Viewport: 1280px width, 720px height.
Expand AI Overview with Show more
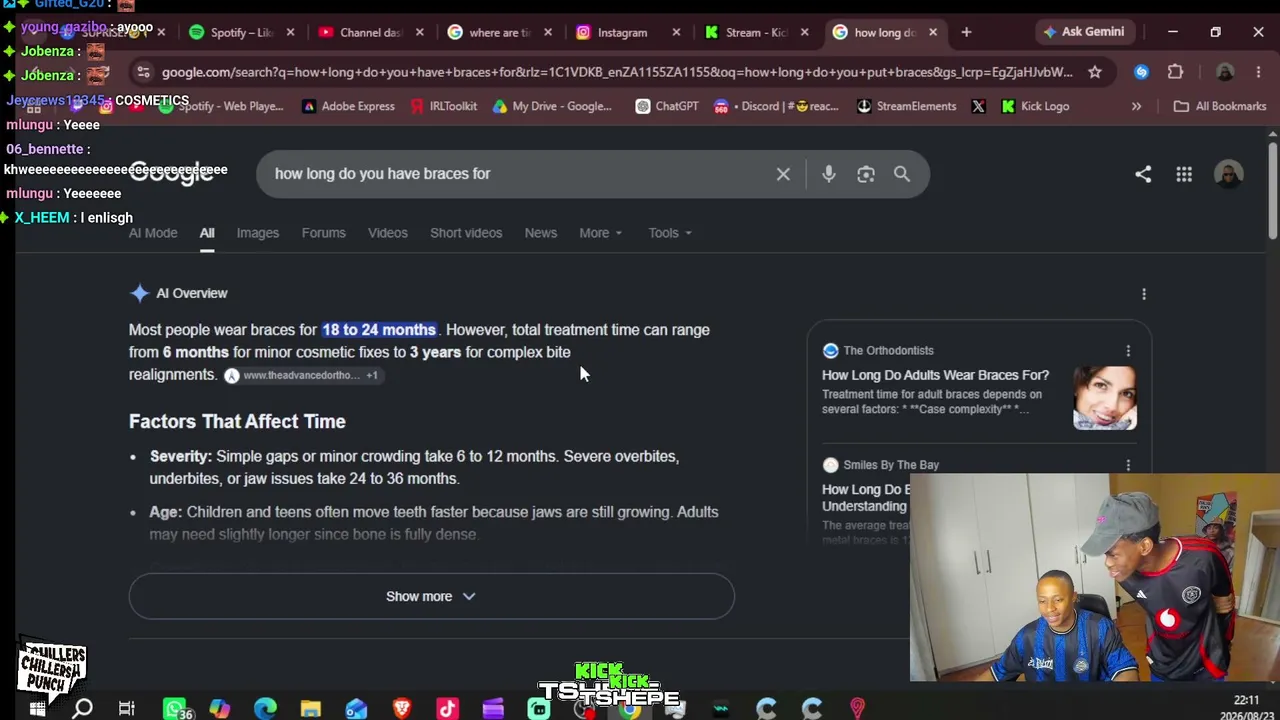pos(431,596)
